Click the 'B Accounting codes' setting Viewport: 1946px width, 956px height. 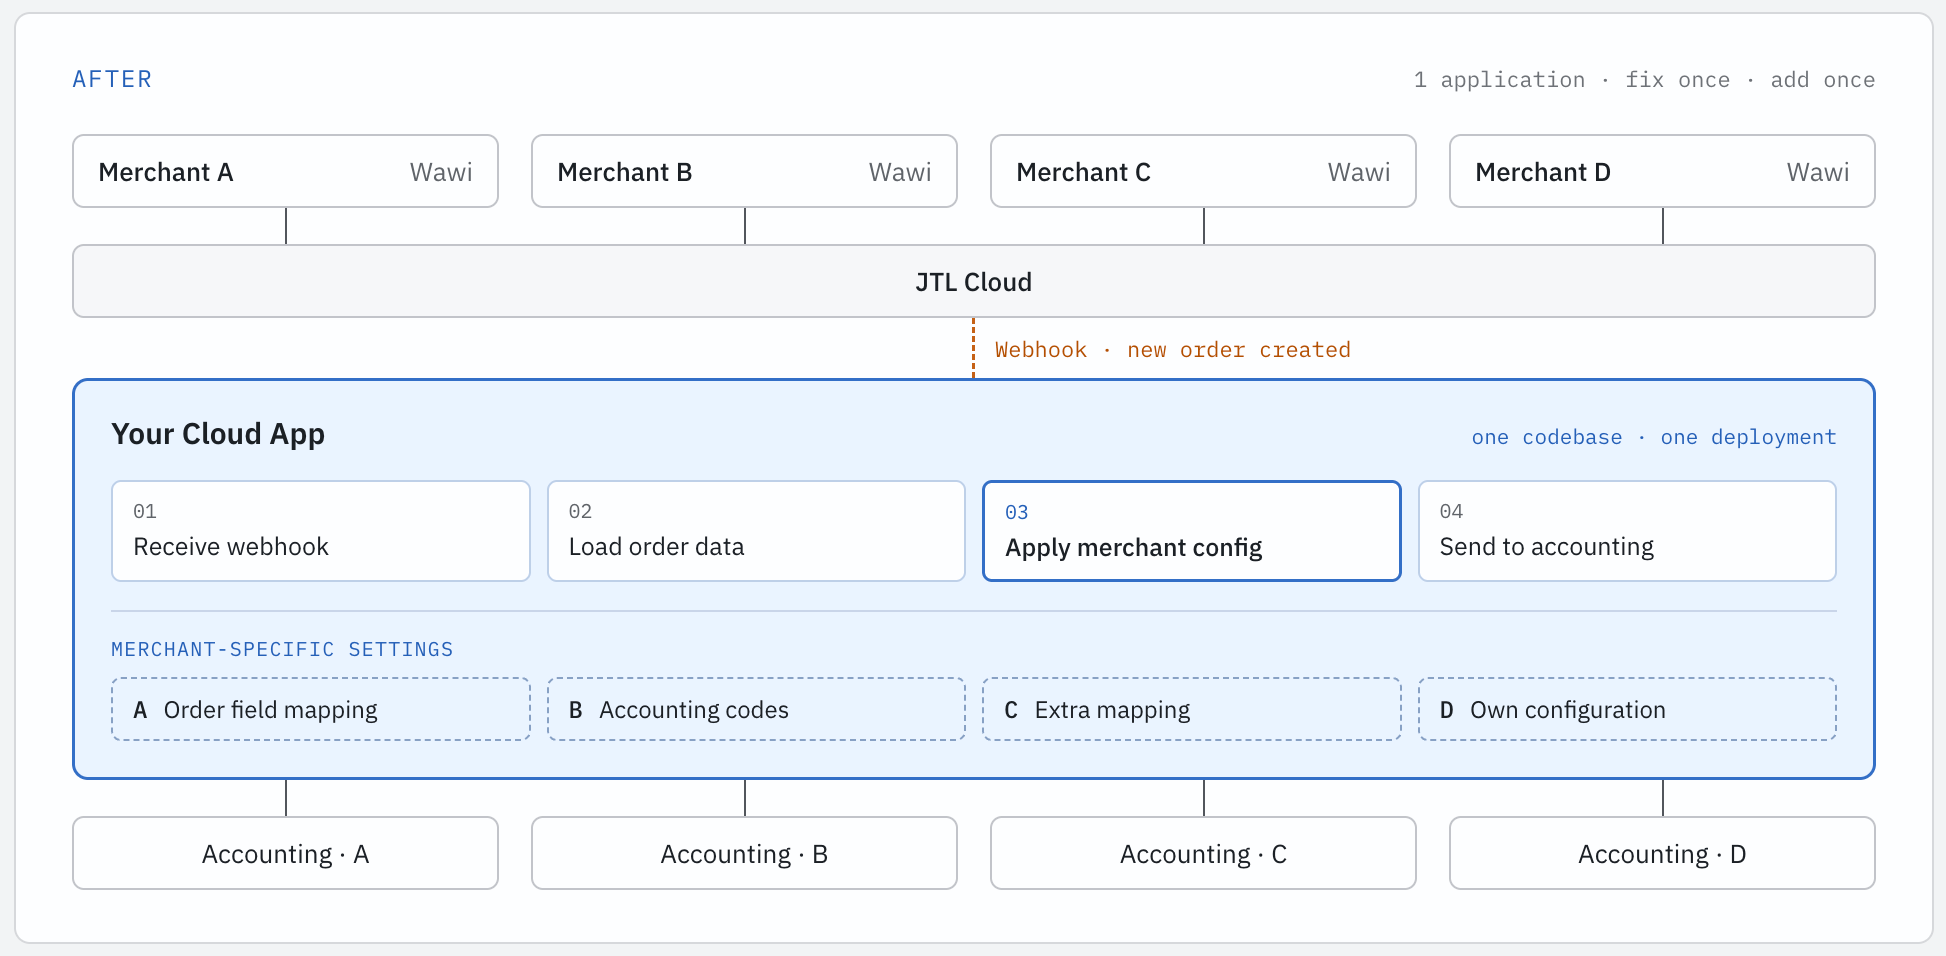tap(756, 709)
